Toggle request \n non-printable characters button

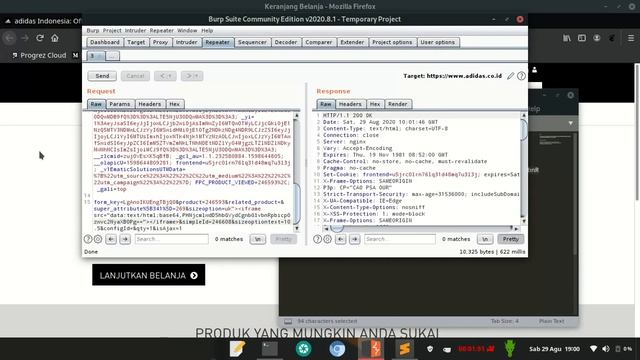pos(258,239)
